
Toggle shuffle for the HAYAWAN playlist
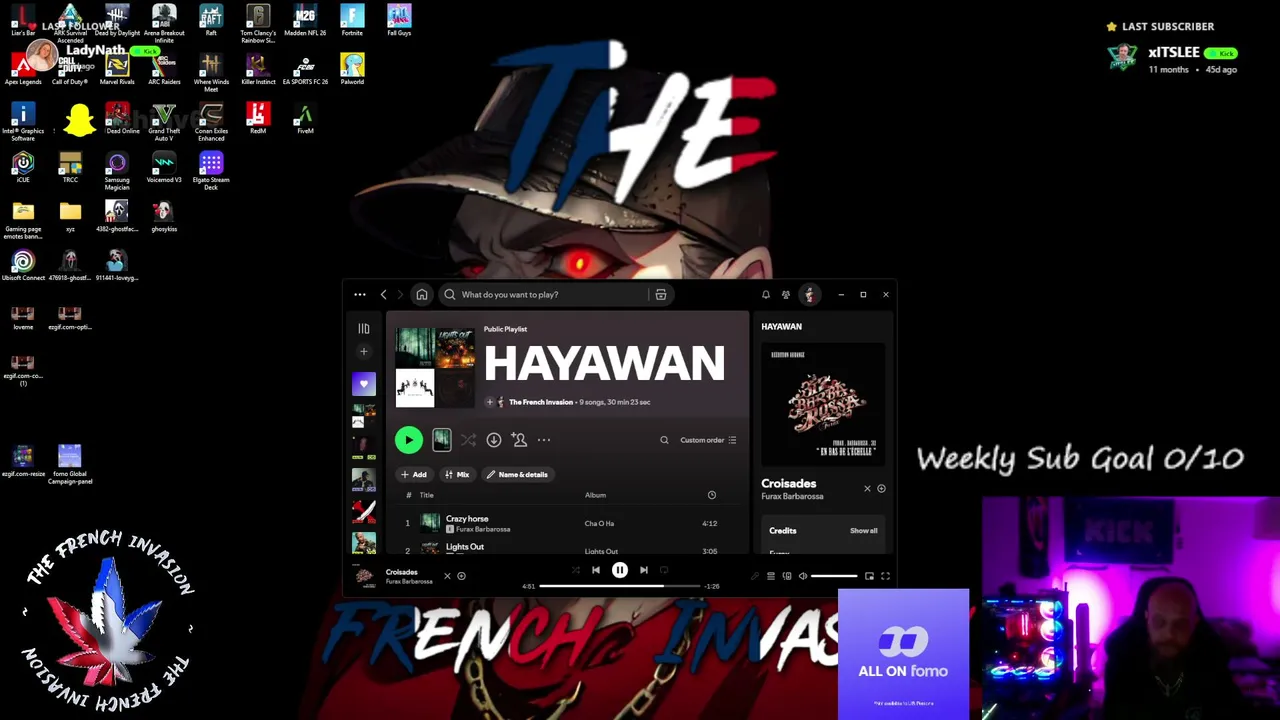pos(468,440)
